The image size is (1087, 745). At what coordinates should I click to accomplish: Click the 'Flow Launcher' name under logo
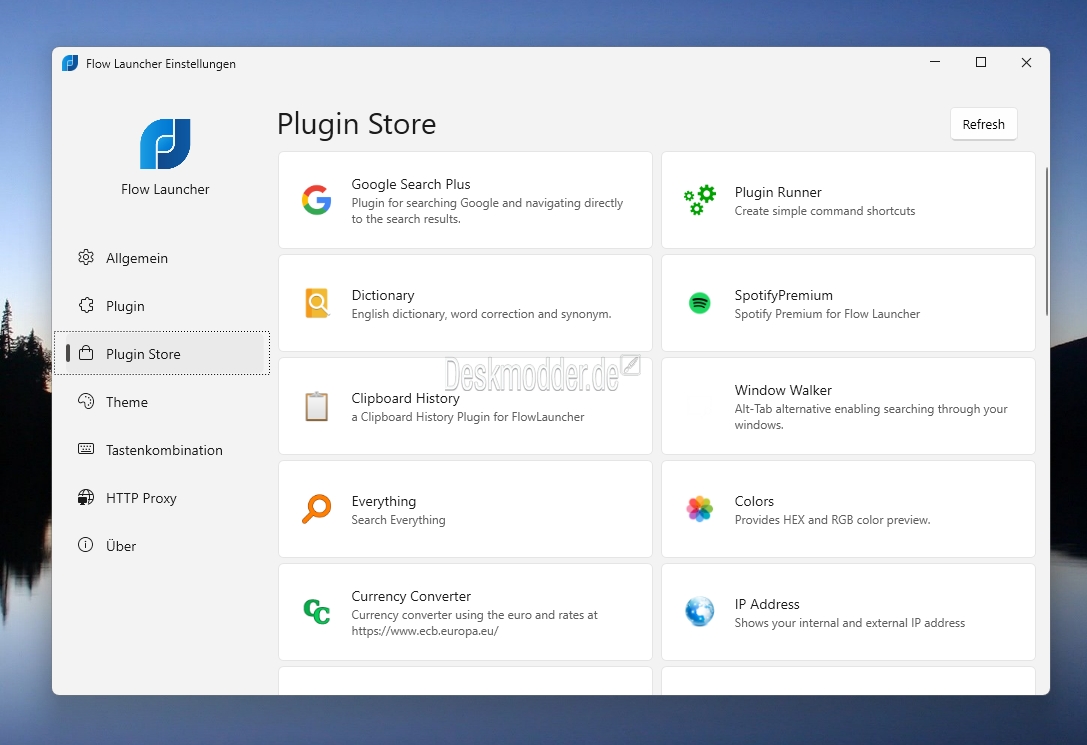pos(165,189)
